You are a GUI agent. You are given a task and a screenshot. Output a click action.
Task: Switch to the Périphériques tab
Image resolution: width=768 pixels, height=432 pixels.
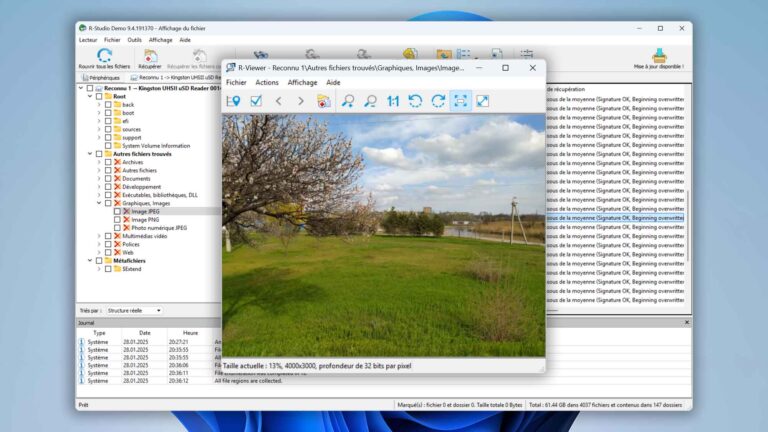point(102,77)
